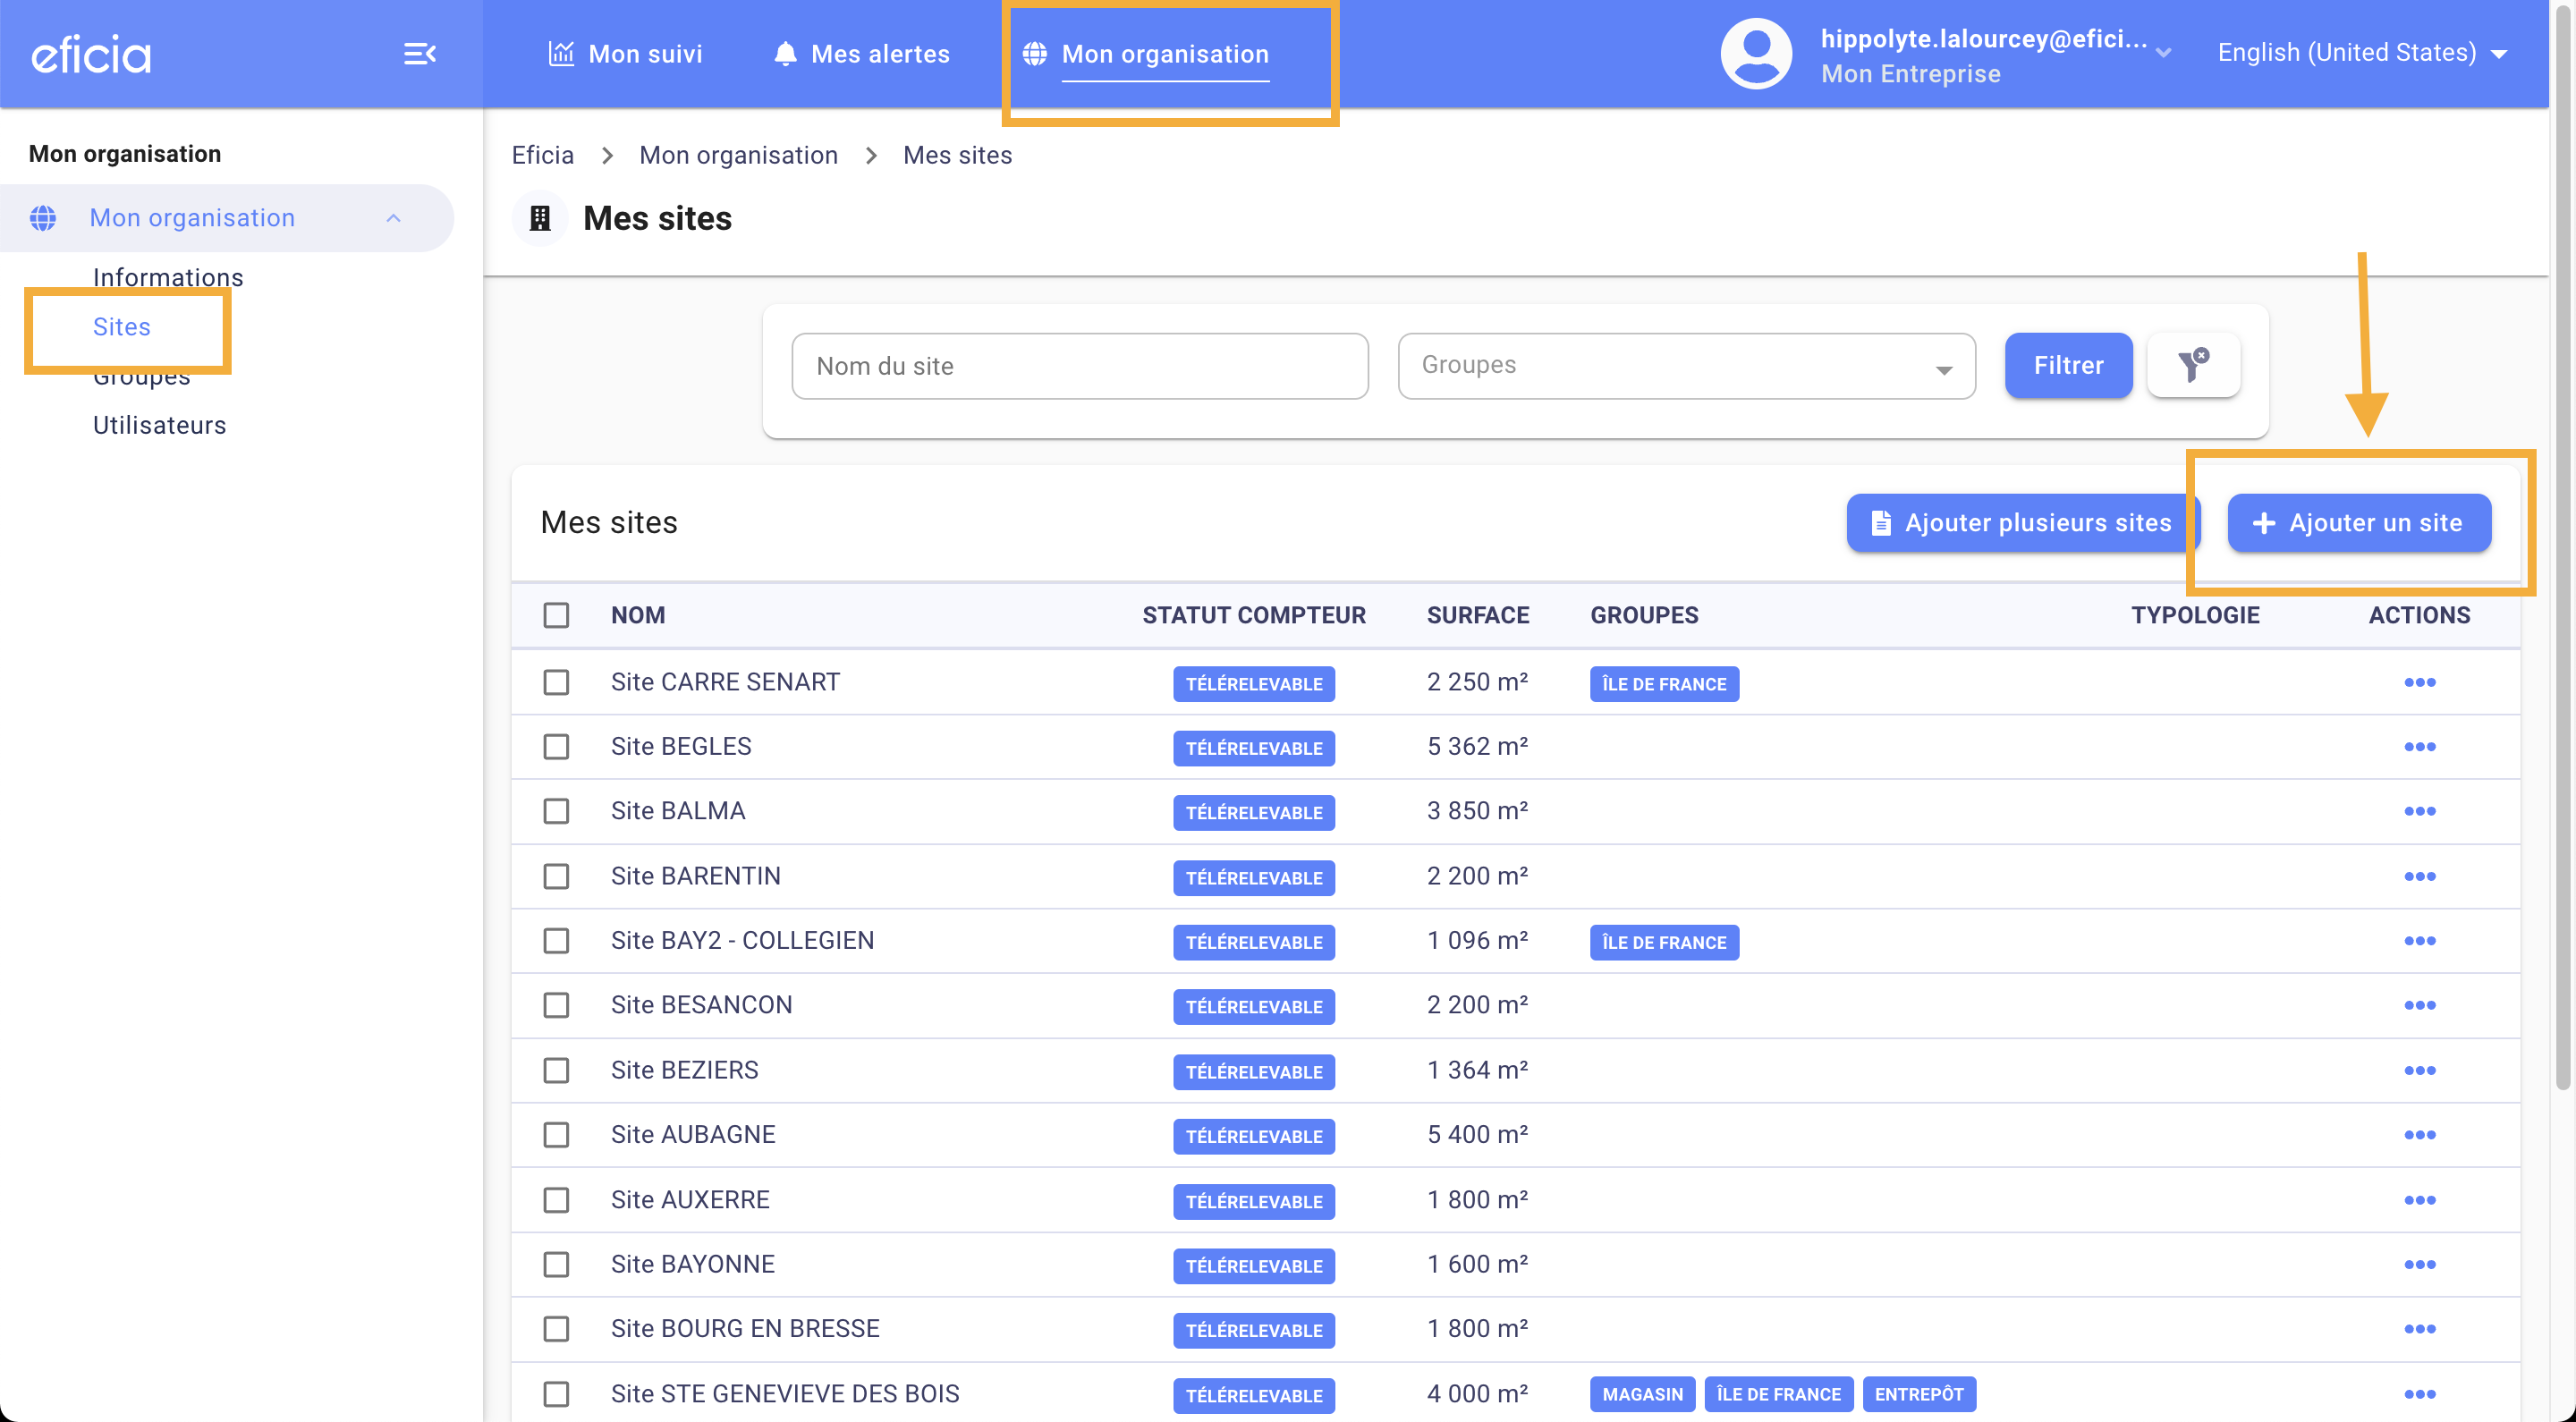
Task: Click the Nom du site input field
Action: coord(1080,366)
